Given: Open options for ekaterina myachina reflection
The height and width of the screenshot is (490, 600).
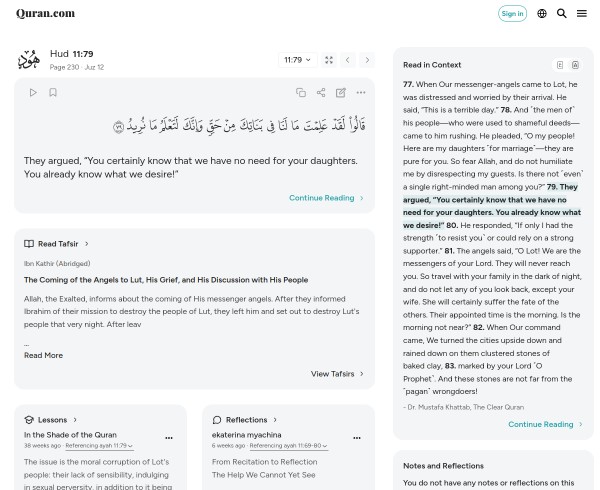Looking at the screenshot, I should (357, 438).
